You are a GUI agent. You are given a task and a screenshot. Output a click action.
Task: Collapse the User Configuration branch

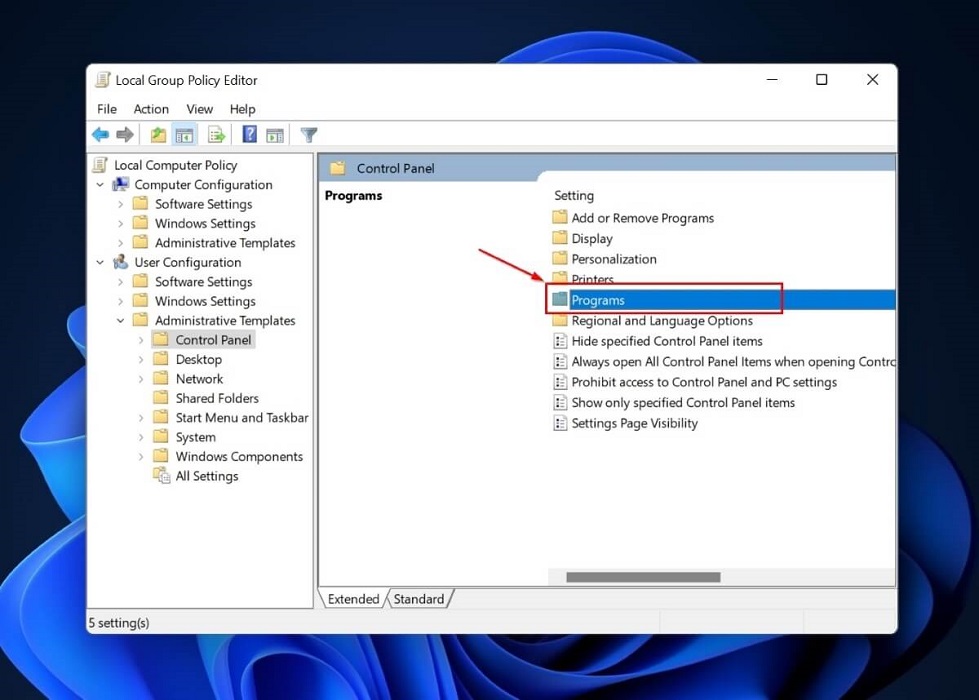coord(99,262)
